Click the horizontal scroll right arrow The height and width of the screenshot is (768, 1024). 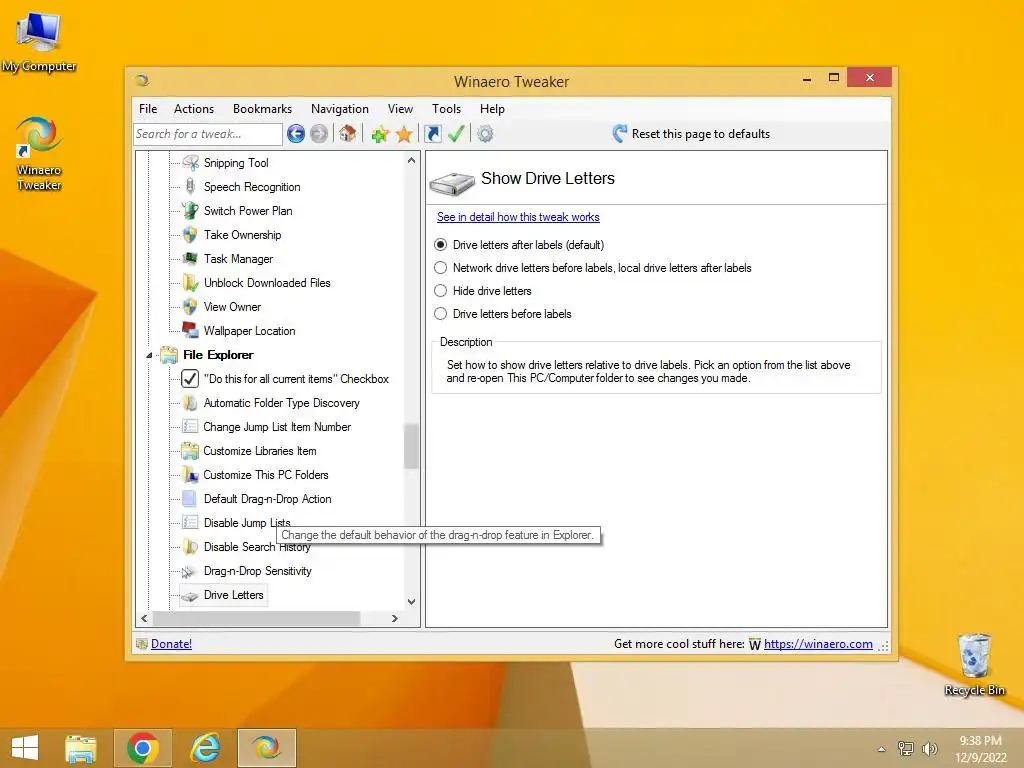click(x=394, y=618)
